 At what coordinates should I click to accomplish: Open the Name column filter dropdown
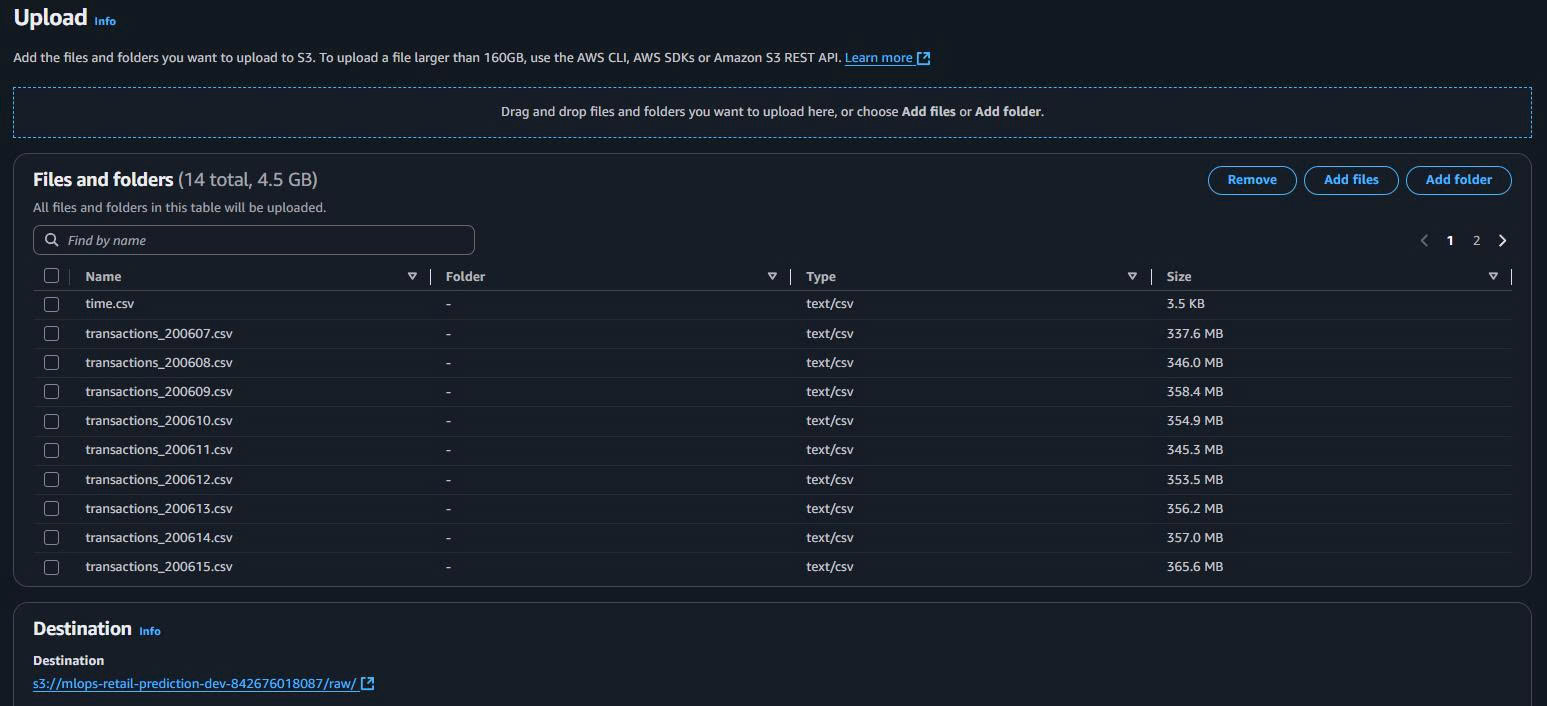pos(412,275)
